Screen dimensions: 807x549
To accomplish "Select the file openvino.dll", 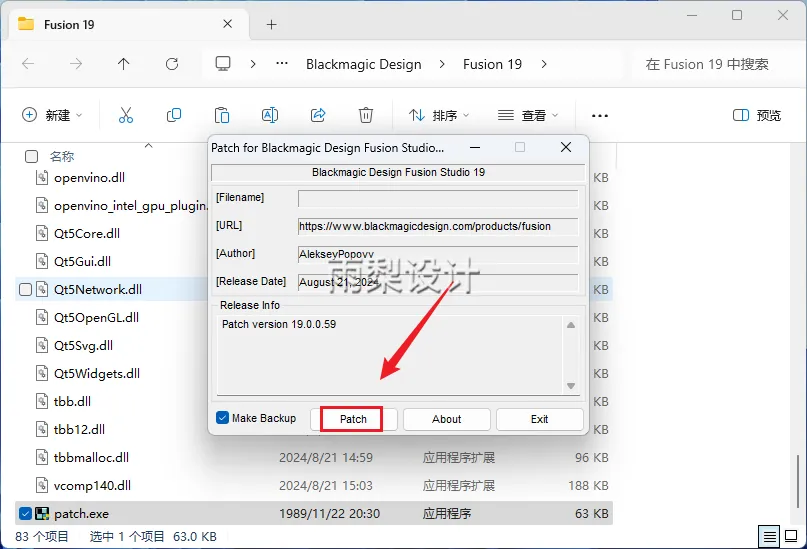I will [90, 178].
